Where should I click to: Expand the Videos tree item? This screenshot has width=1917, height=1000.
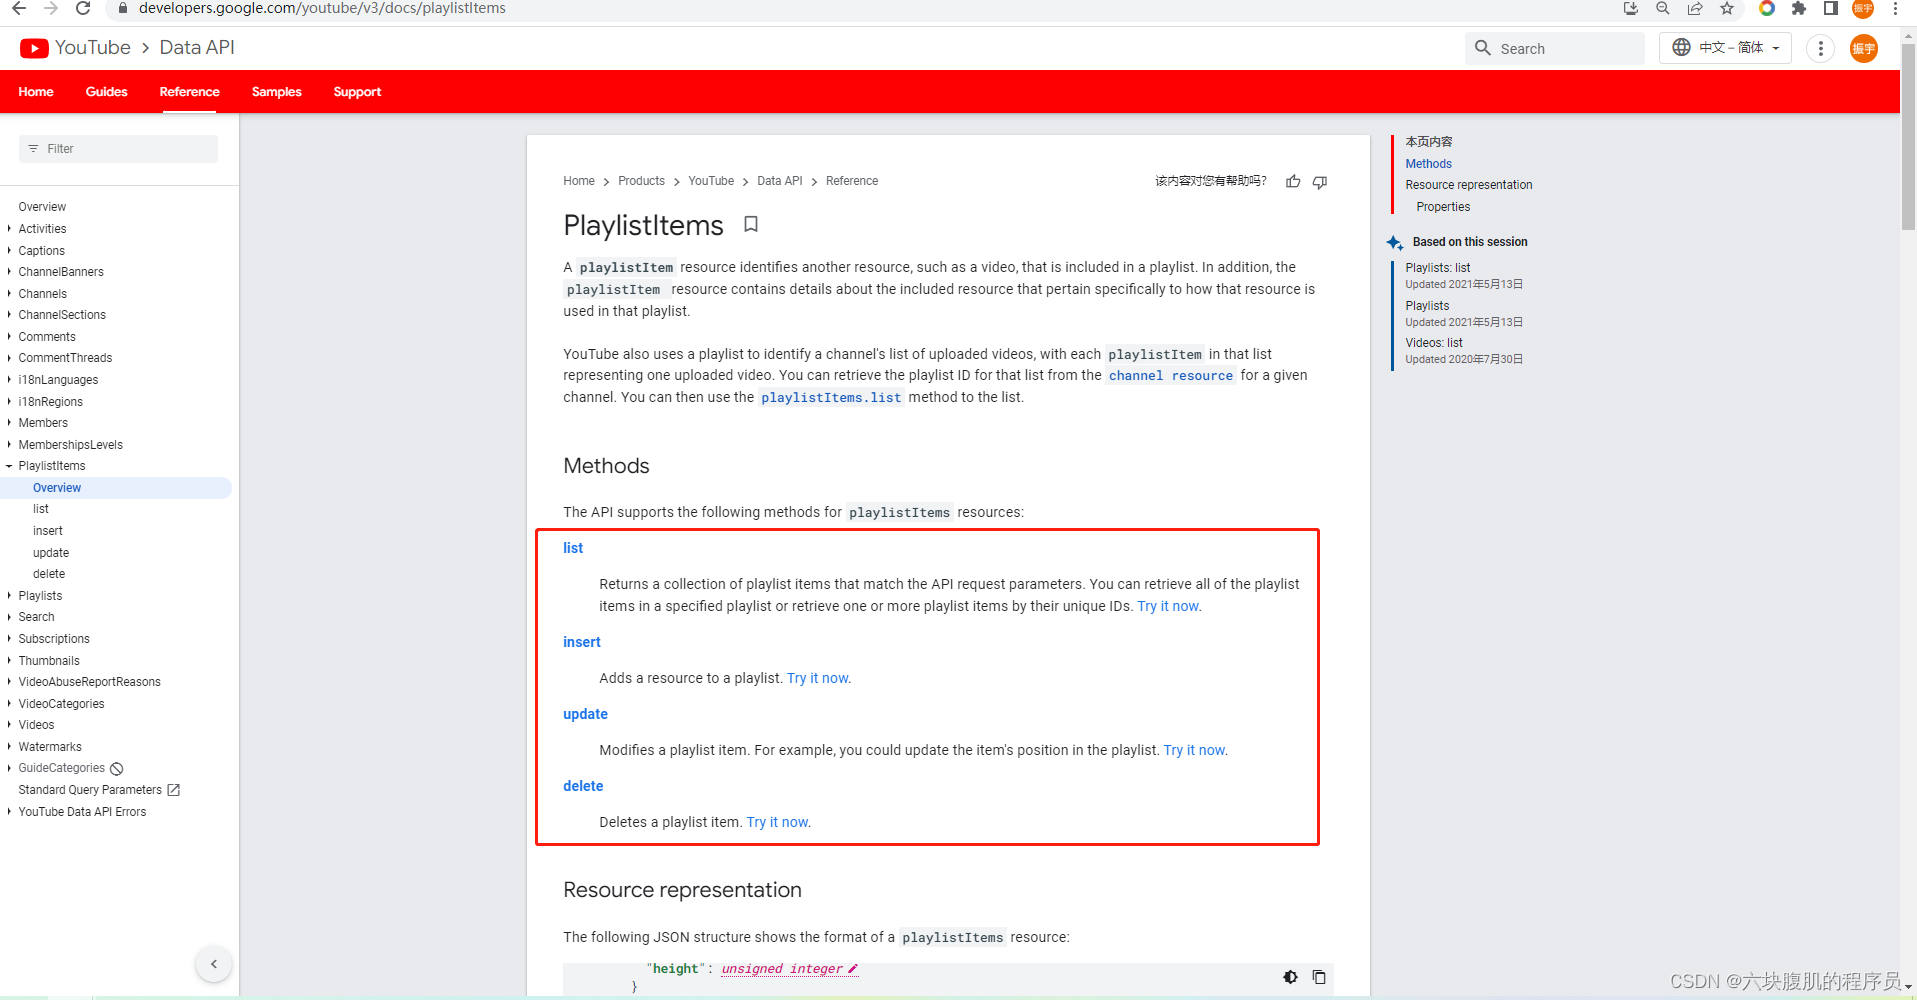pyautogui.click(x=9, y=725)
